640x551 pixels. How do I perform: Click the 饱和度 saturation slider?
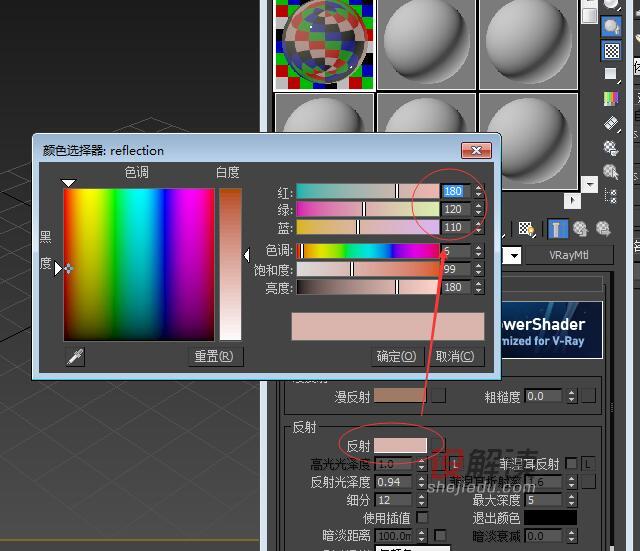coord(368,269)
